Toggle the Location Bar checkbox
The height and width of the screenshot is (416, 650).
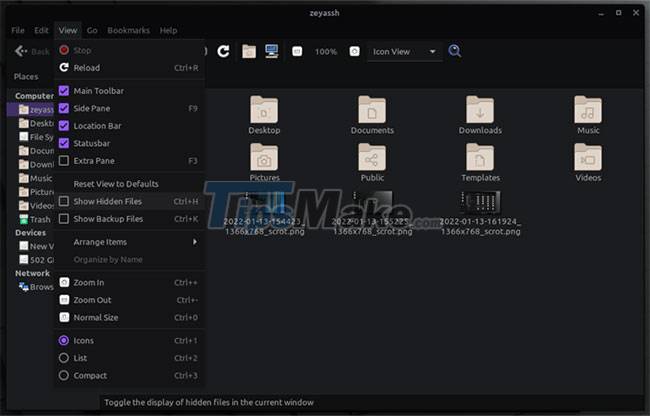tap(64, 126)
